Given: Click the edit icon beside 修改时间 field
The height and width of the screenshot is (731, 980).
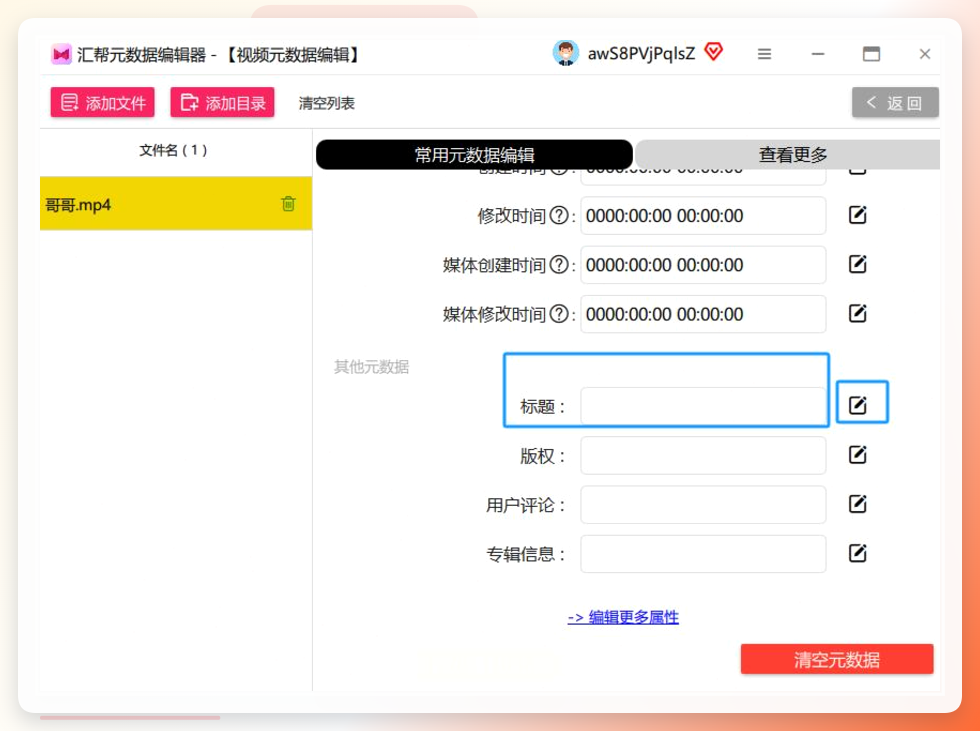Looking at the screenshot, I should click(x=858, y=215).
